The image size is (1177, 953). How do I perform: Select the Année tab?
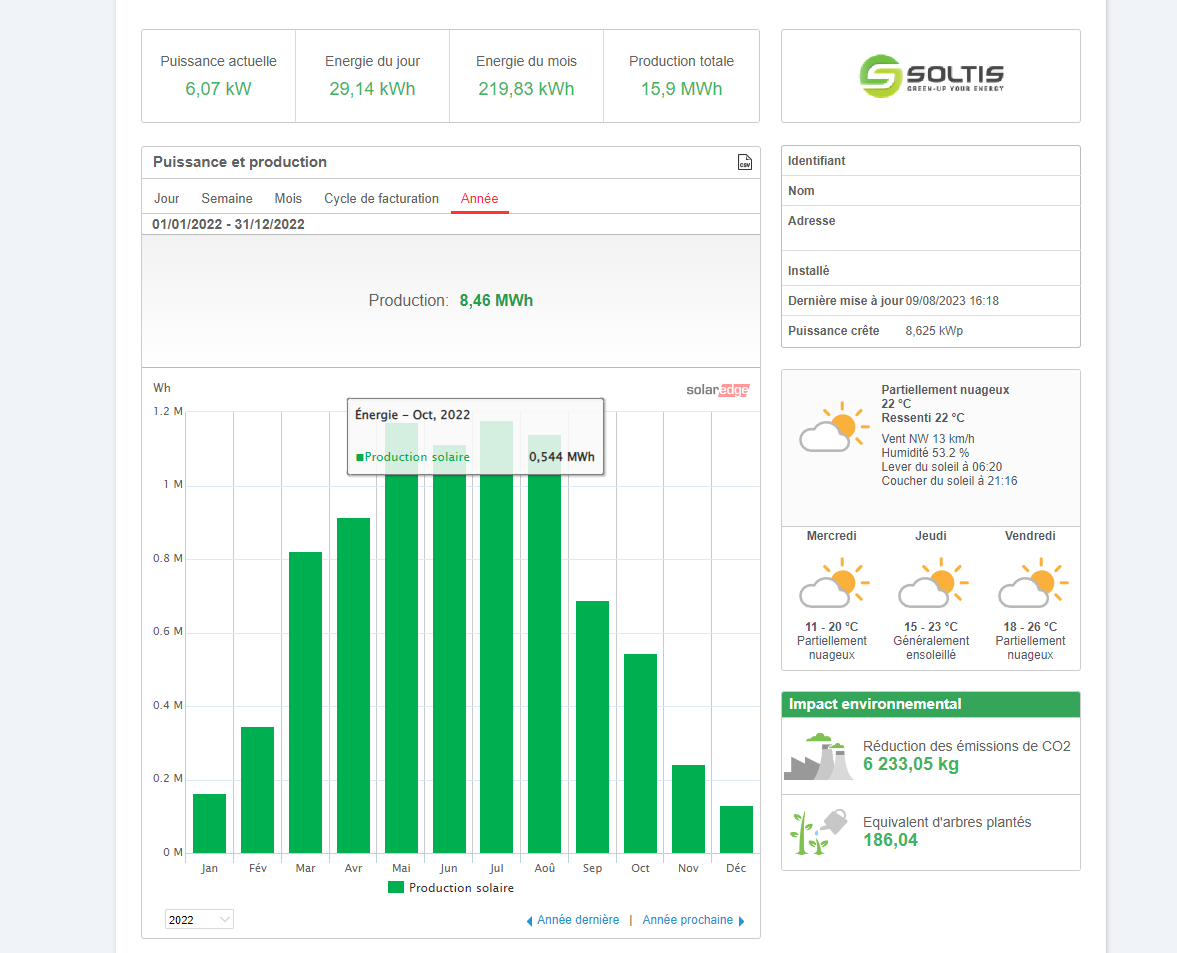(479, 199)
